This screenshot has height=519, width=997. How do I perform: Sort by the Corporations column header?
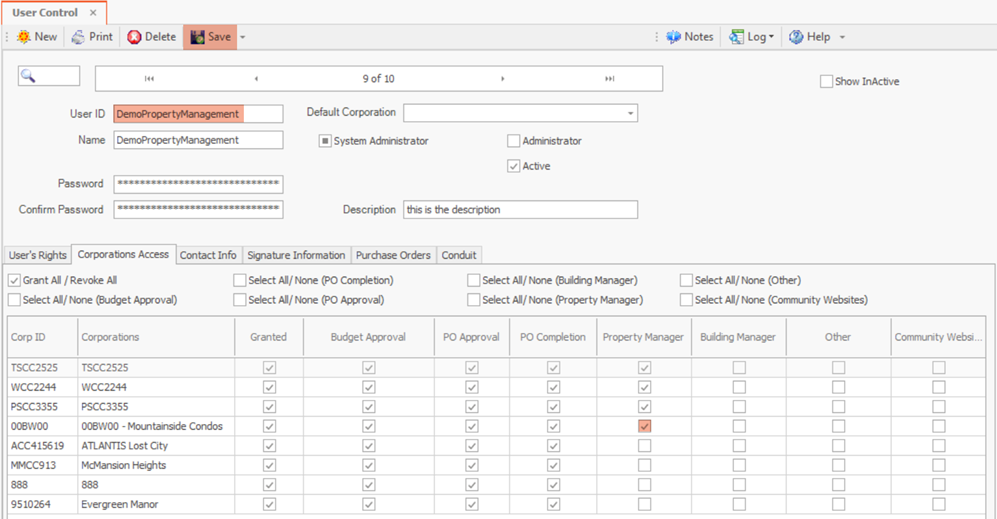tap(155, 337)
